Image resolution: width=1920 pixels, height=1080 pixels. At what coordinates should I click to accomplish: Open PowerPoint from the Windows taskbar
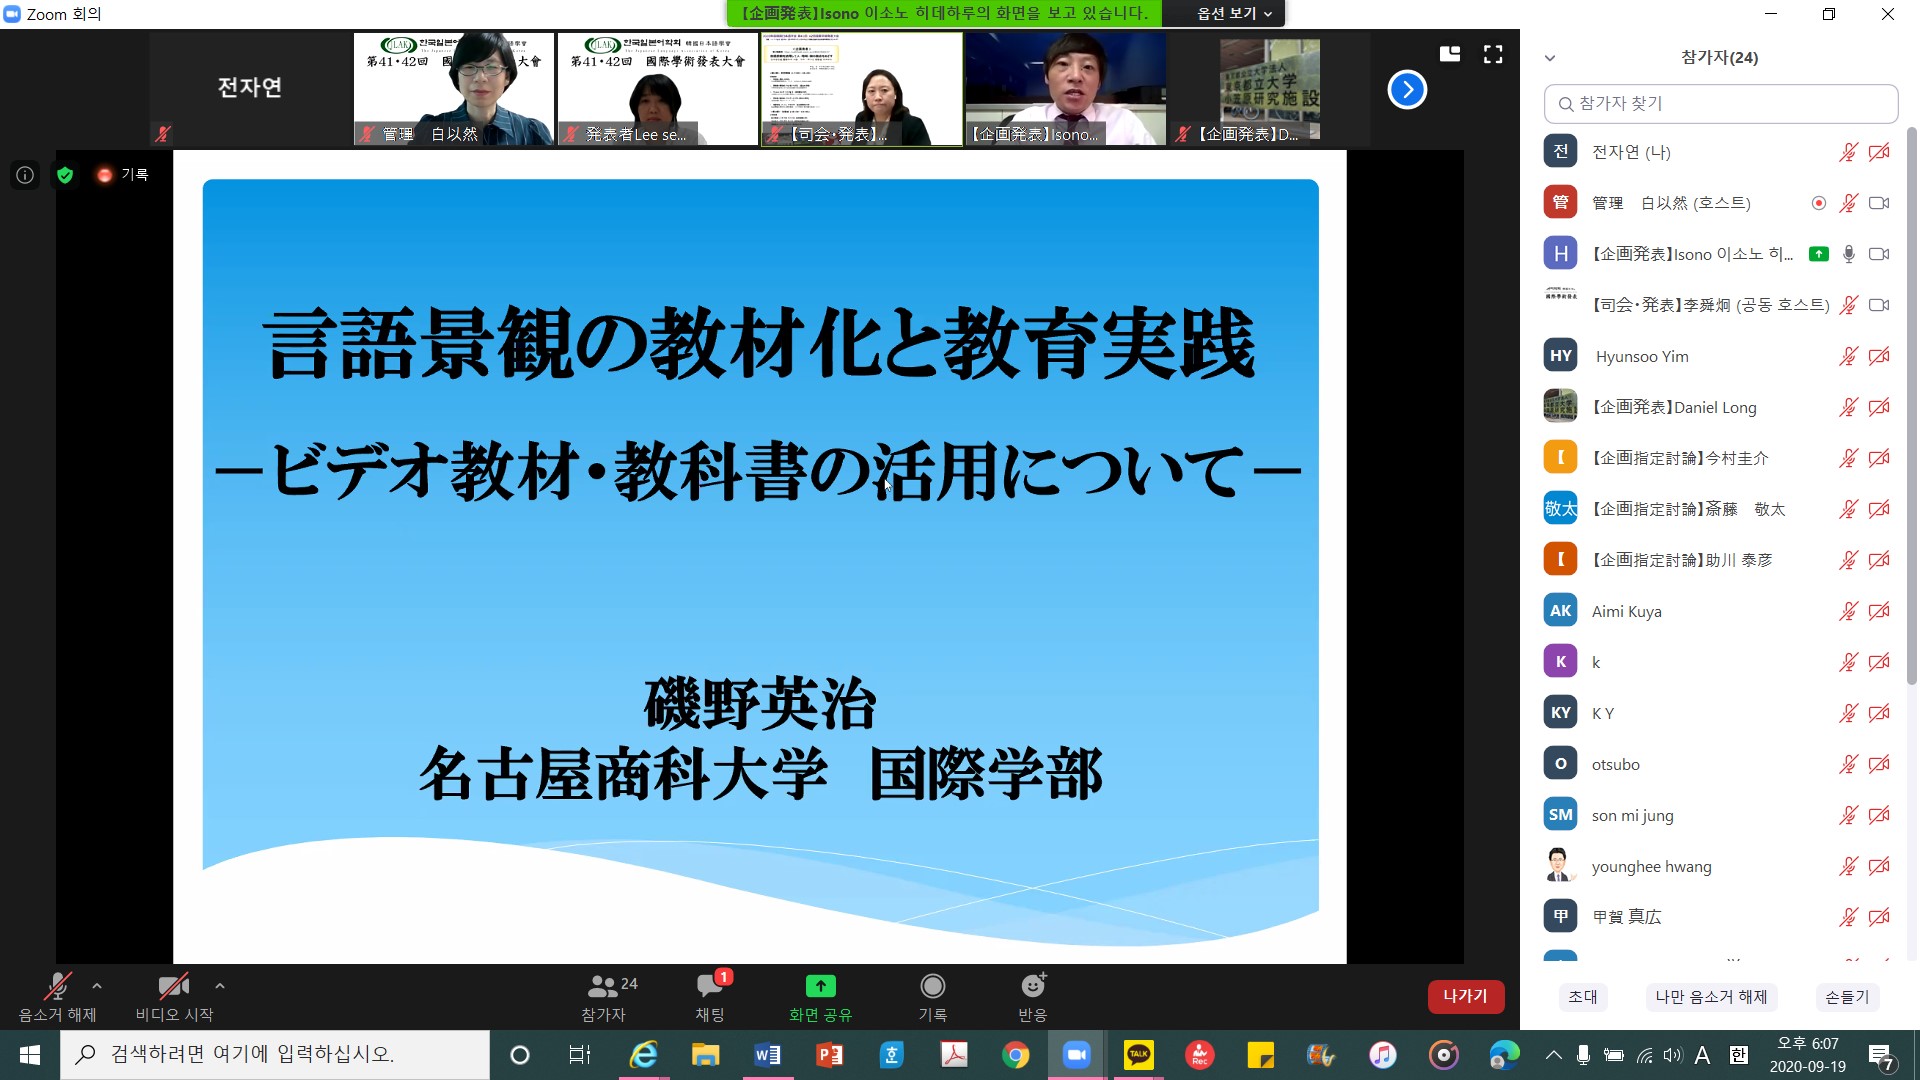(829, 1055)
